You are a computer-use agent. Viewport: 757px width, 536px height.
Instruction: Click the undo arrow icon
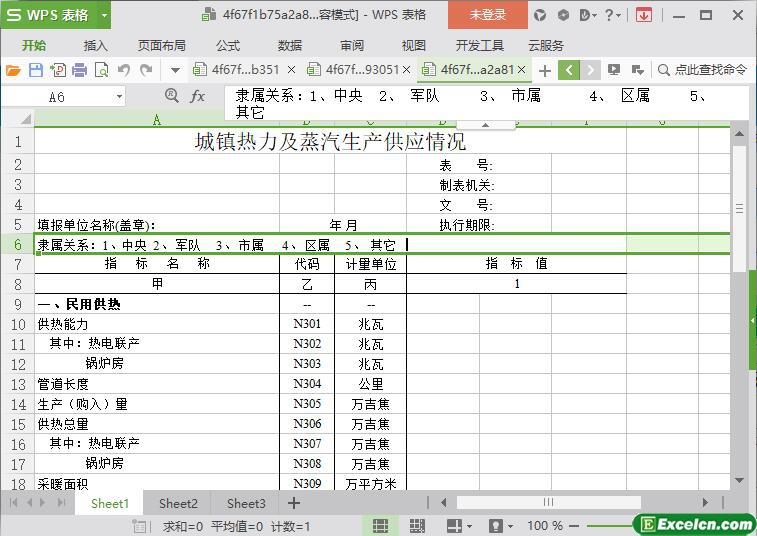tap(124, 70)
